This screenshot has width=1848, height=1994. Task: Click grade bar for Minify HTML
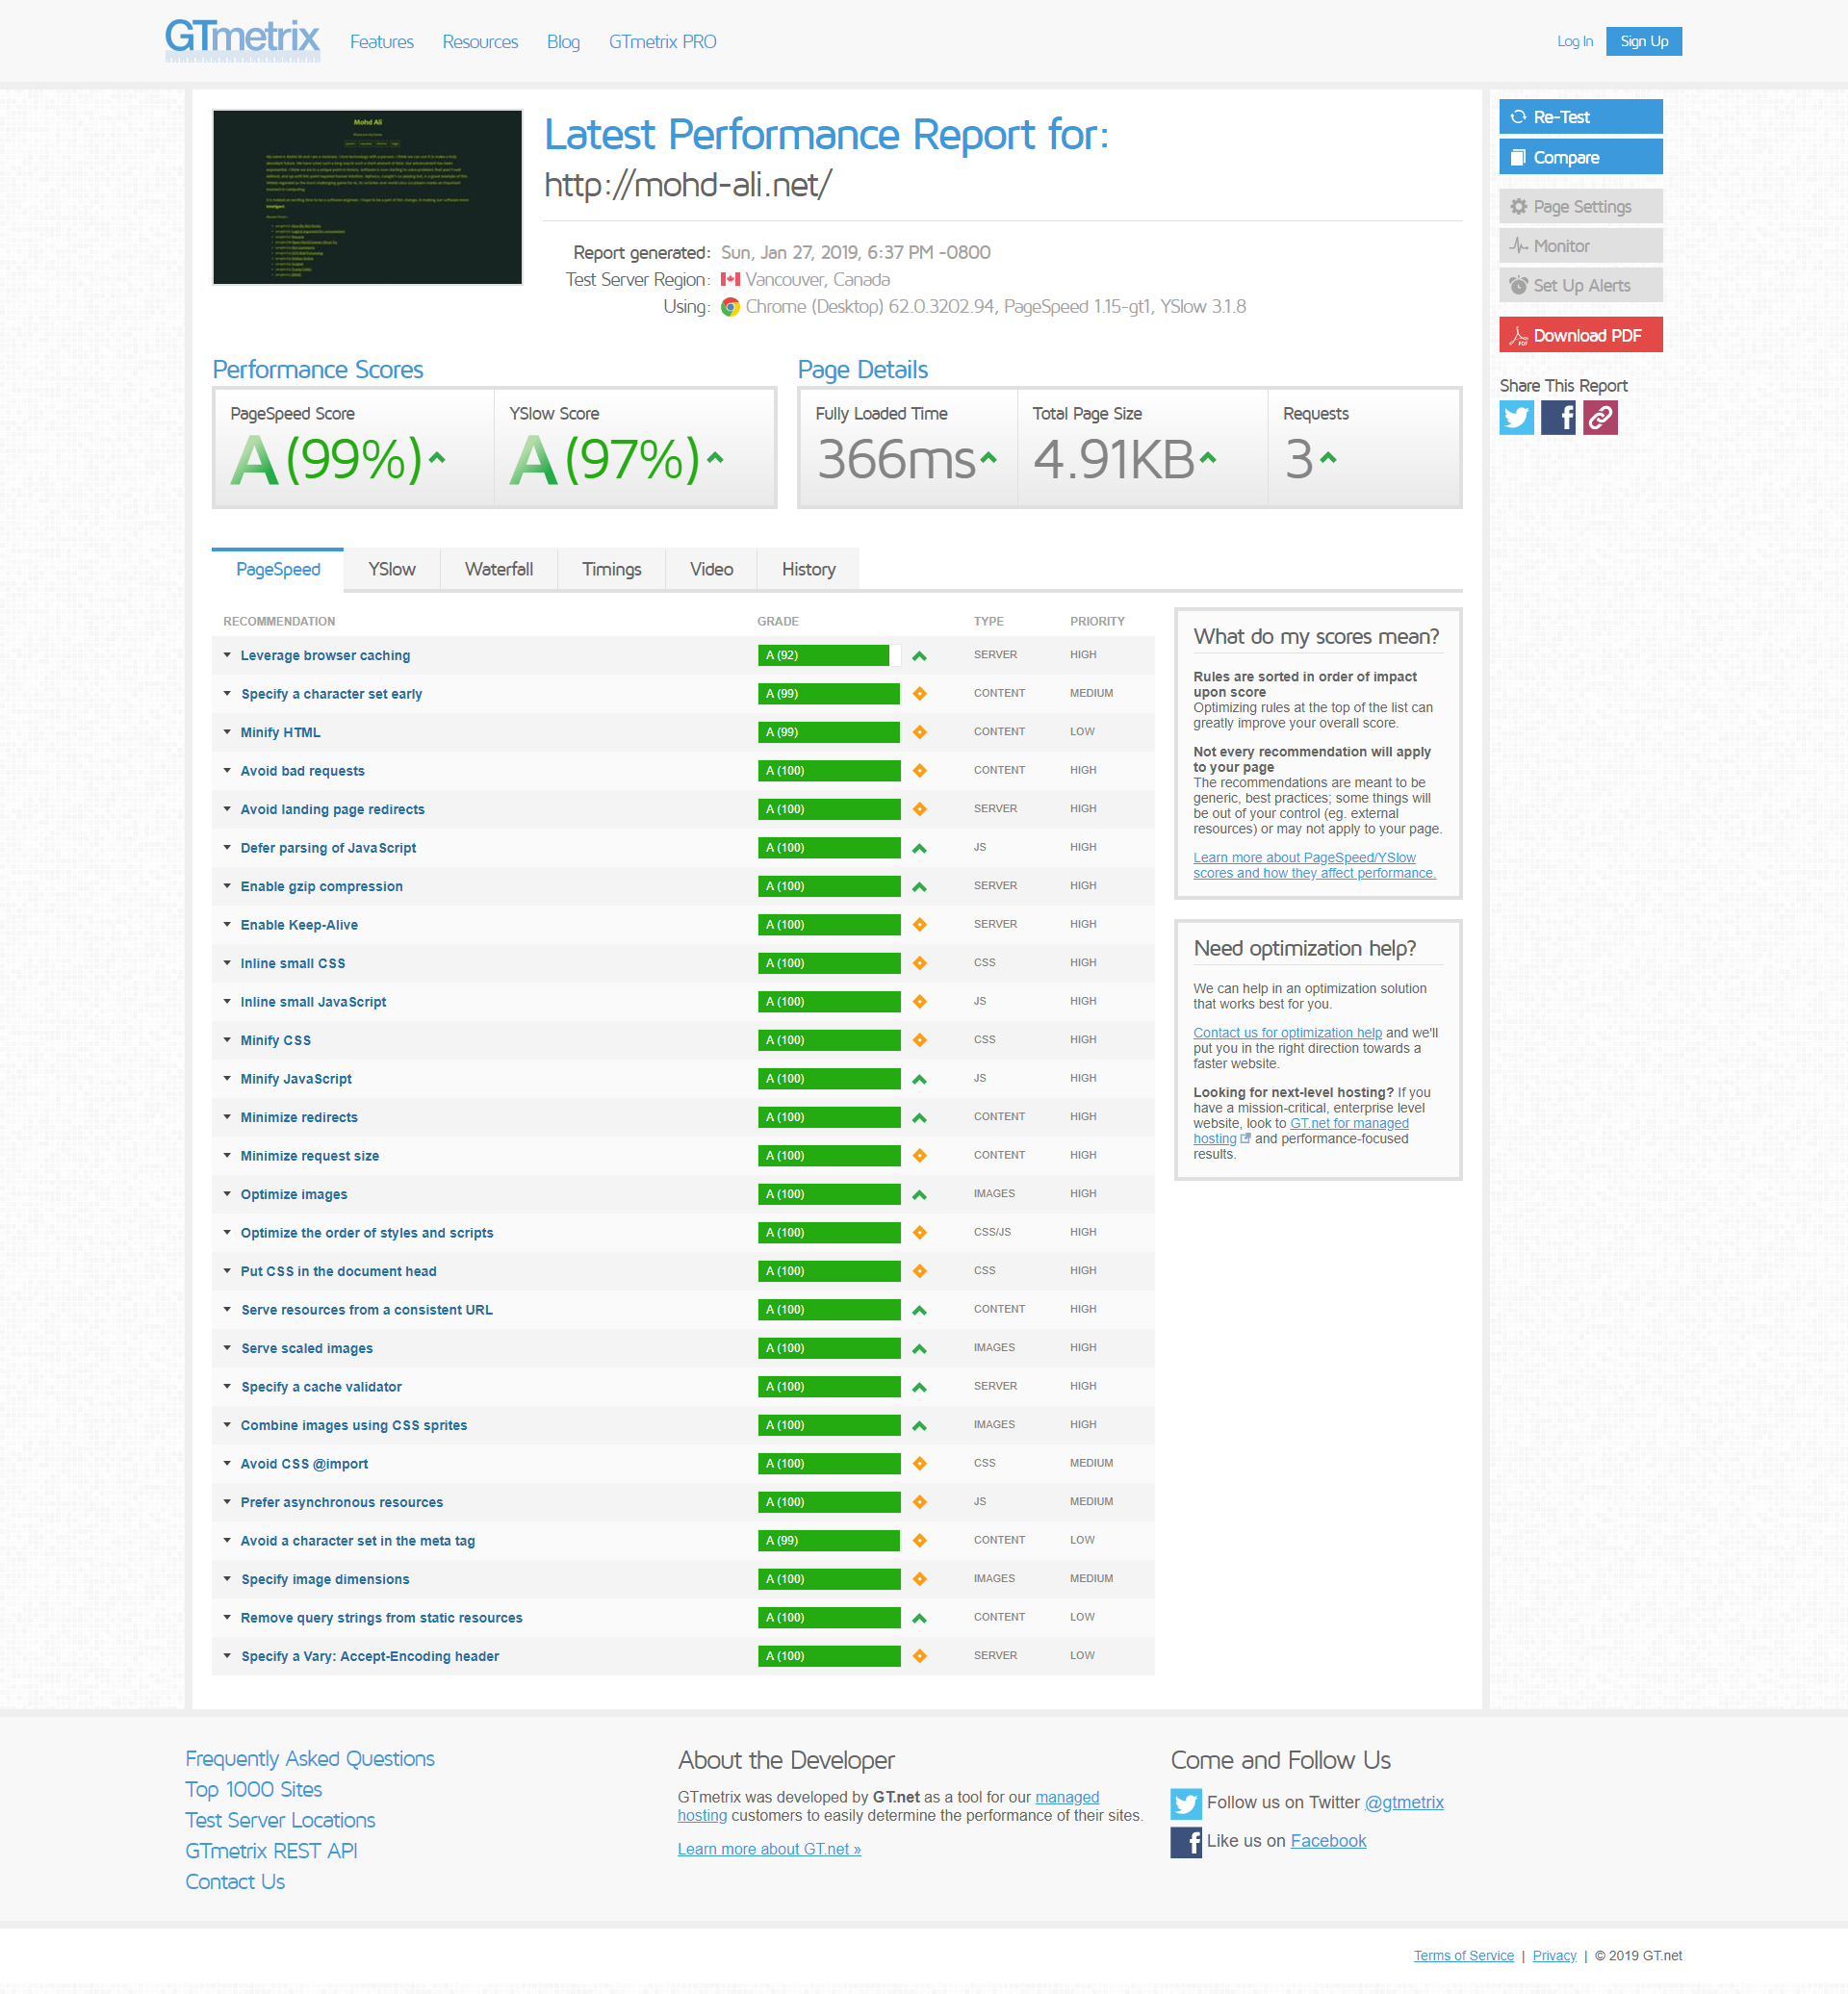[829, 733]
